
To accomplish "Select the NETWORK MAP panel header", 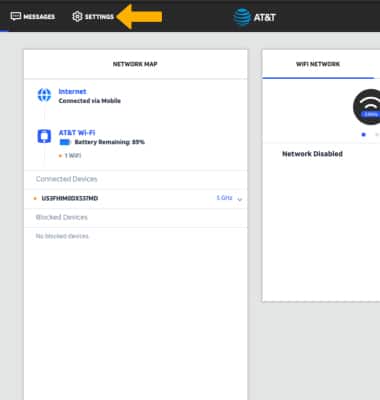I will (135, 64).
